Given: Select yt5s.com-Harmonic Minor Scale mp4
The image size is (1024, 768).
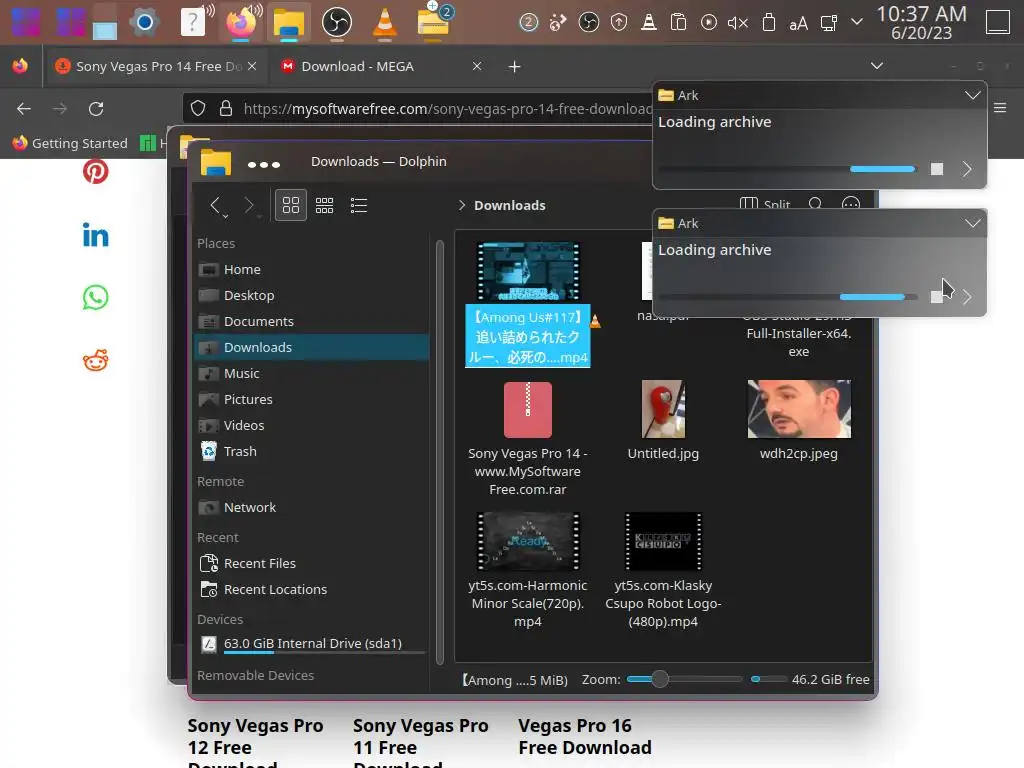Looking at the screenshot, I should pyautogui.click(x=528, y=571).
